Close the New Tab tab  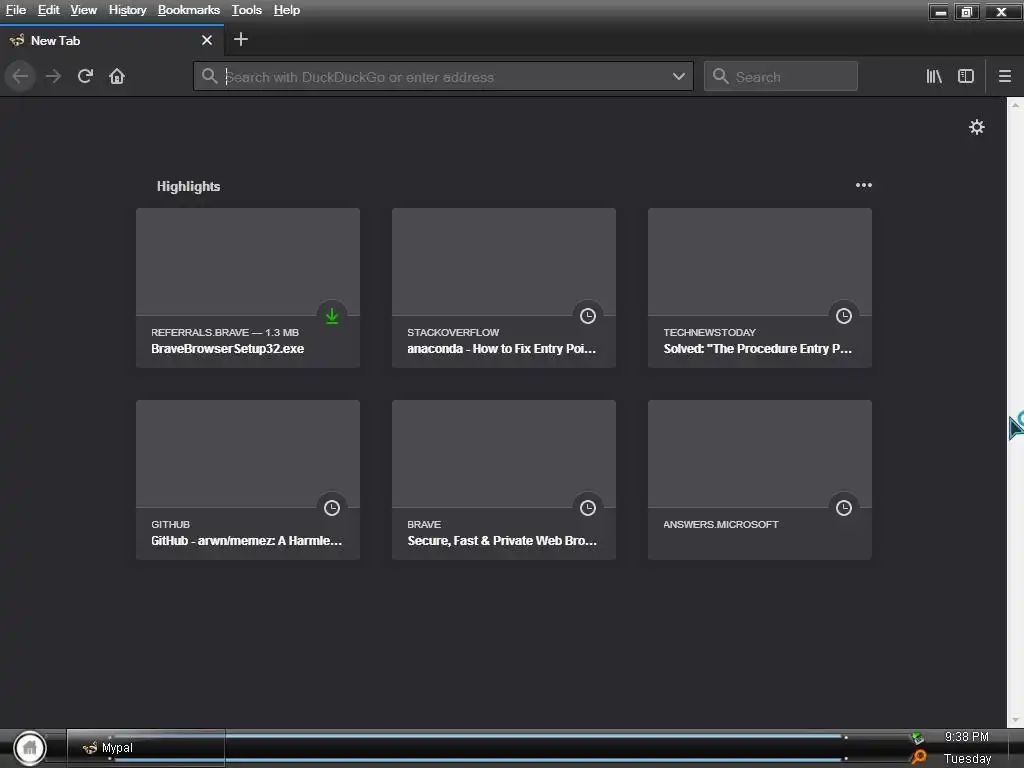(207, 40)
